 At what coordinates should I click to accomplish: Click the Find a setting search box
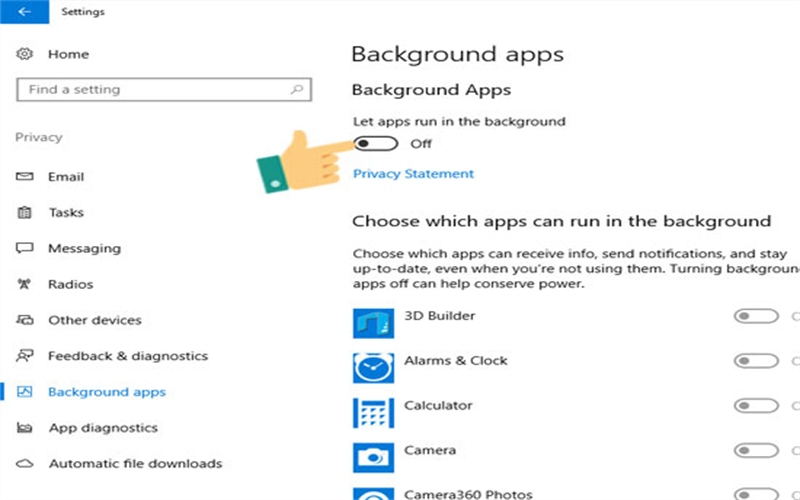pos(164,90)
